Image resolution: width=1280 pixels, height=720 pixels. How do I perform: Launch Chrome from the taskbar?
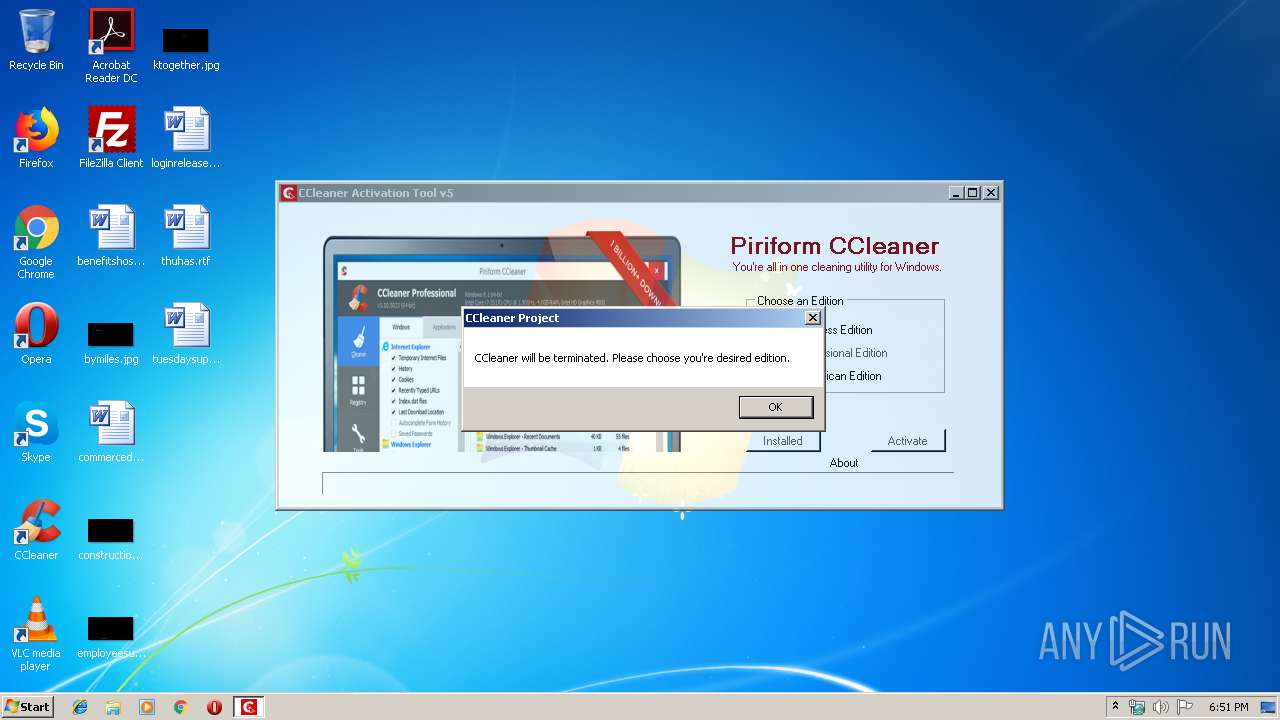click(180, 707)
